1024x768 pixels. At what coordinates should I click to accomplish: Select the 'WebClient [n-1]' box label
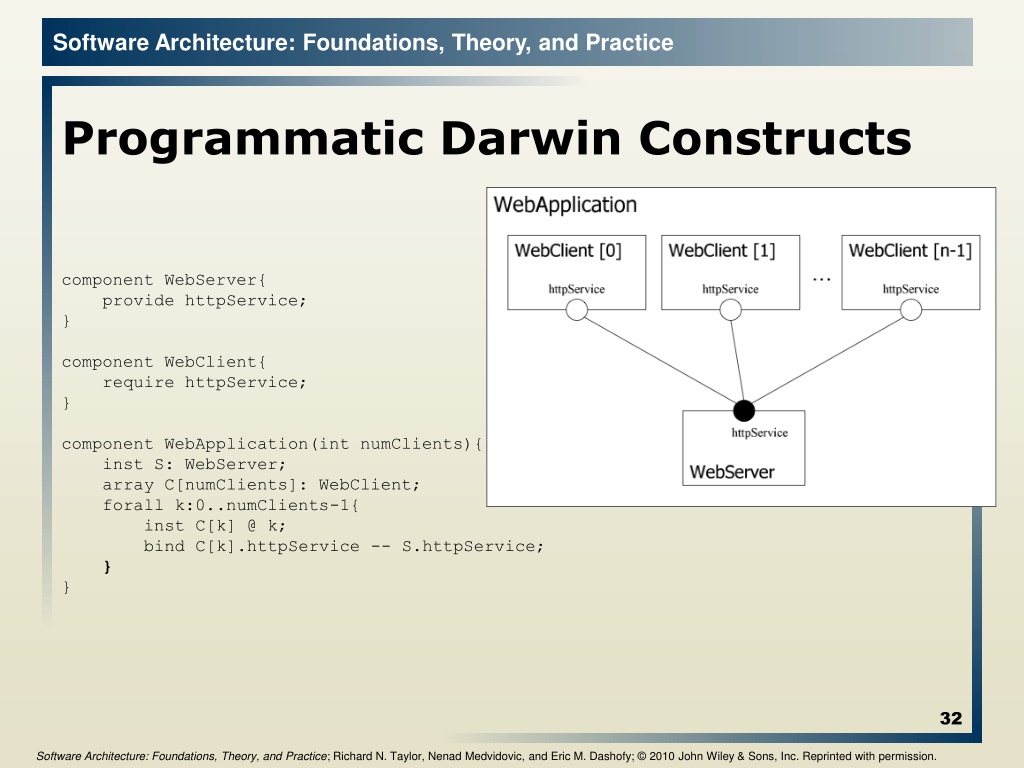coord(910,251)
